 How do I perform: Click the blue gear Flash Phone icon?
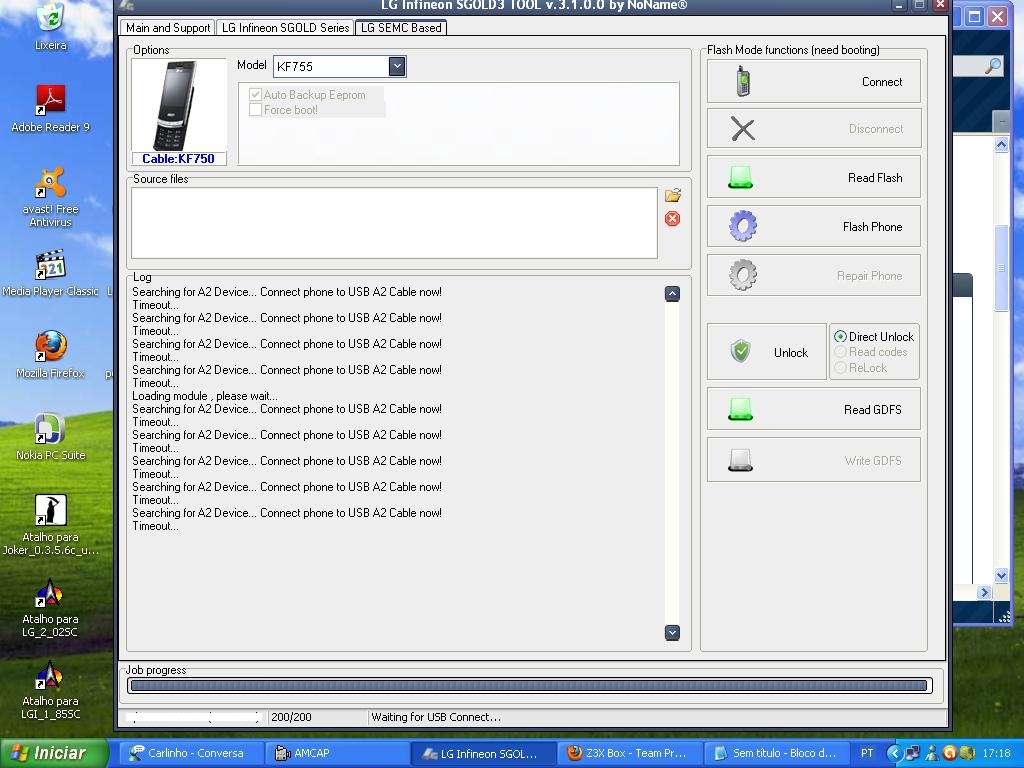pyautogui.click(x=743, y=226)
